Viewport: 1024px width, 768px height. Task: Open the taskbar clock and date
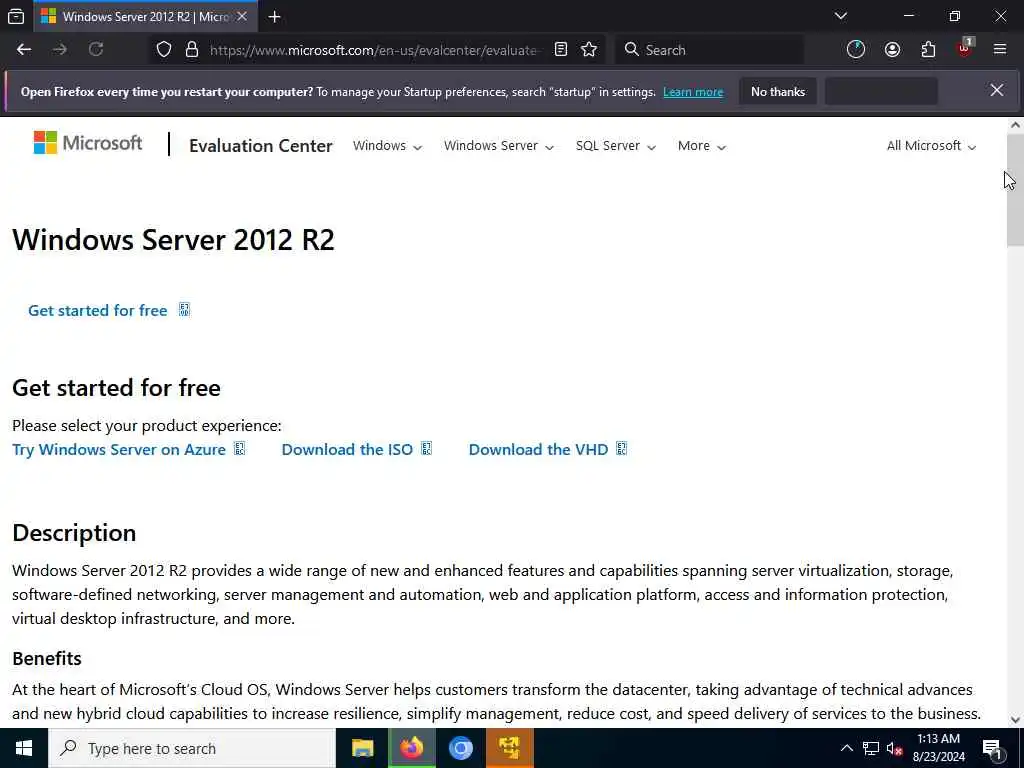coord(938,748)
